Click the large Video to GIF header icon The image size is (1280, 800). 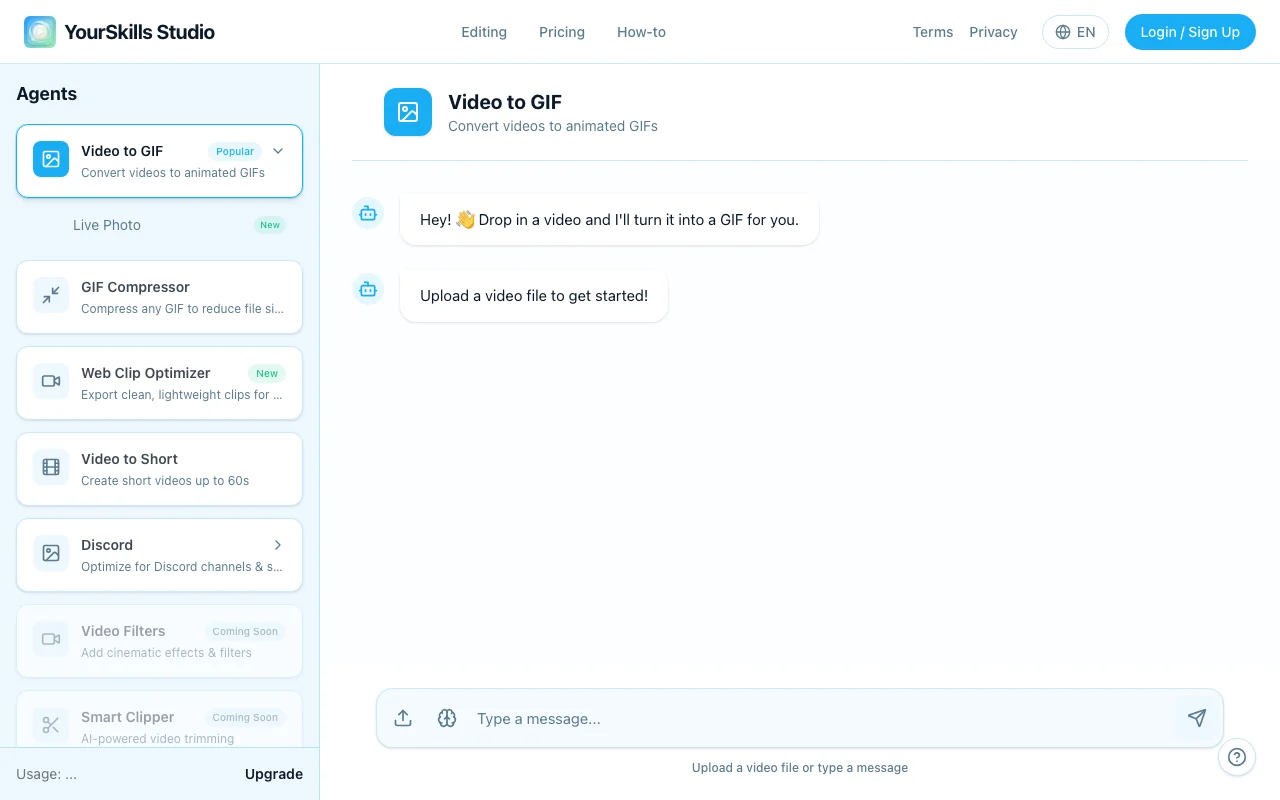tap(408, 112)
